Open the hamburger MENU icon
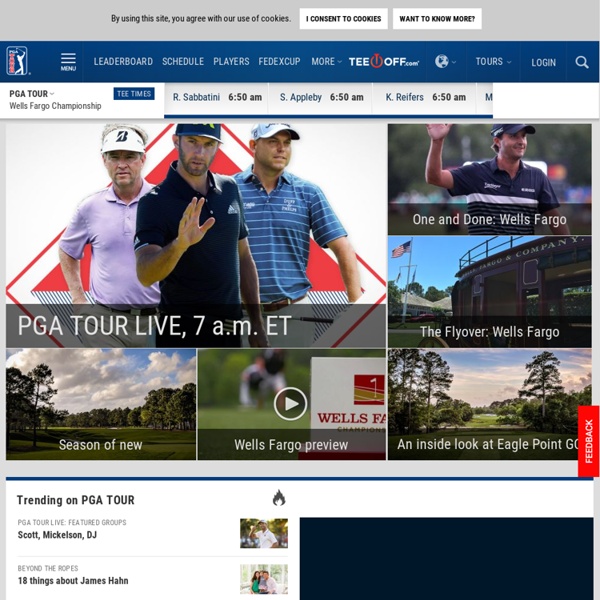The width and height of the screenshot is (600, 600). click(68, 62)
